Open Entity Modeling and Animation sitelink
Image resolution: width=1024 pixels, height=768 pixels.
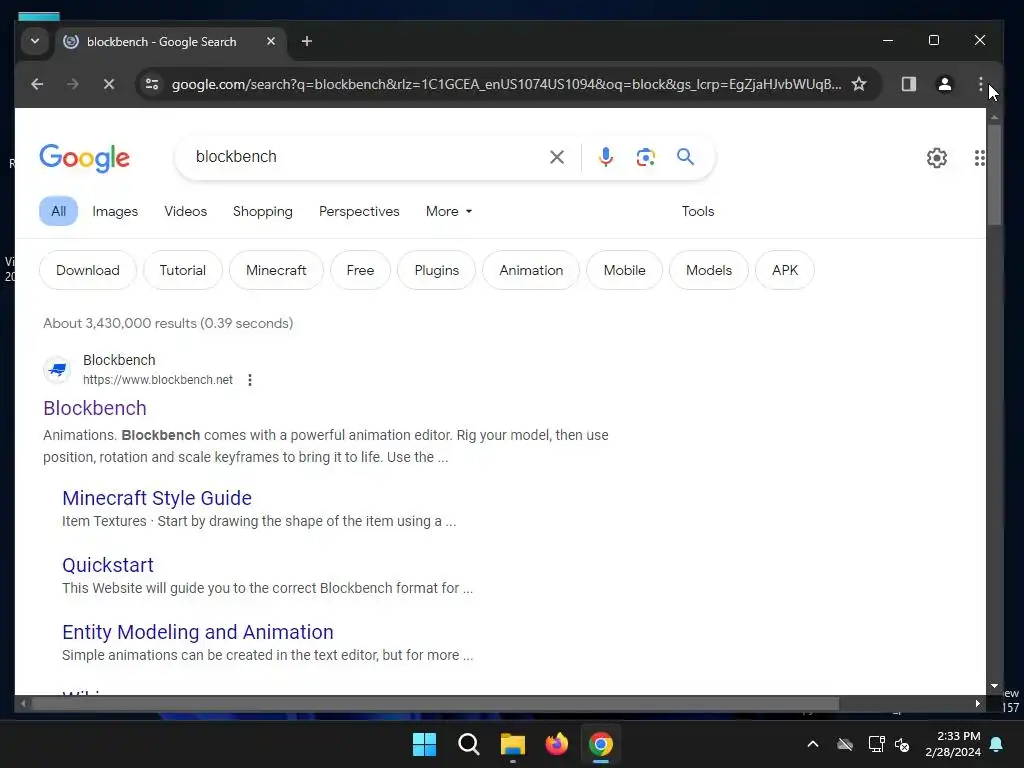coord(198,632)
